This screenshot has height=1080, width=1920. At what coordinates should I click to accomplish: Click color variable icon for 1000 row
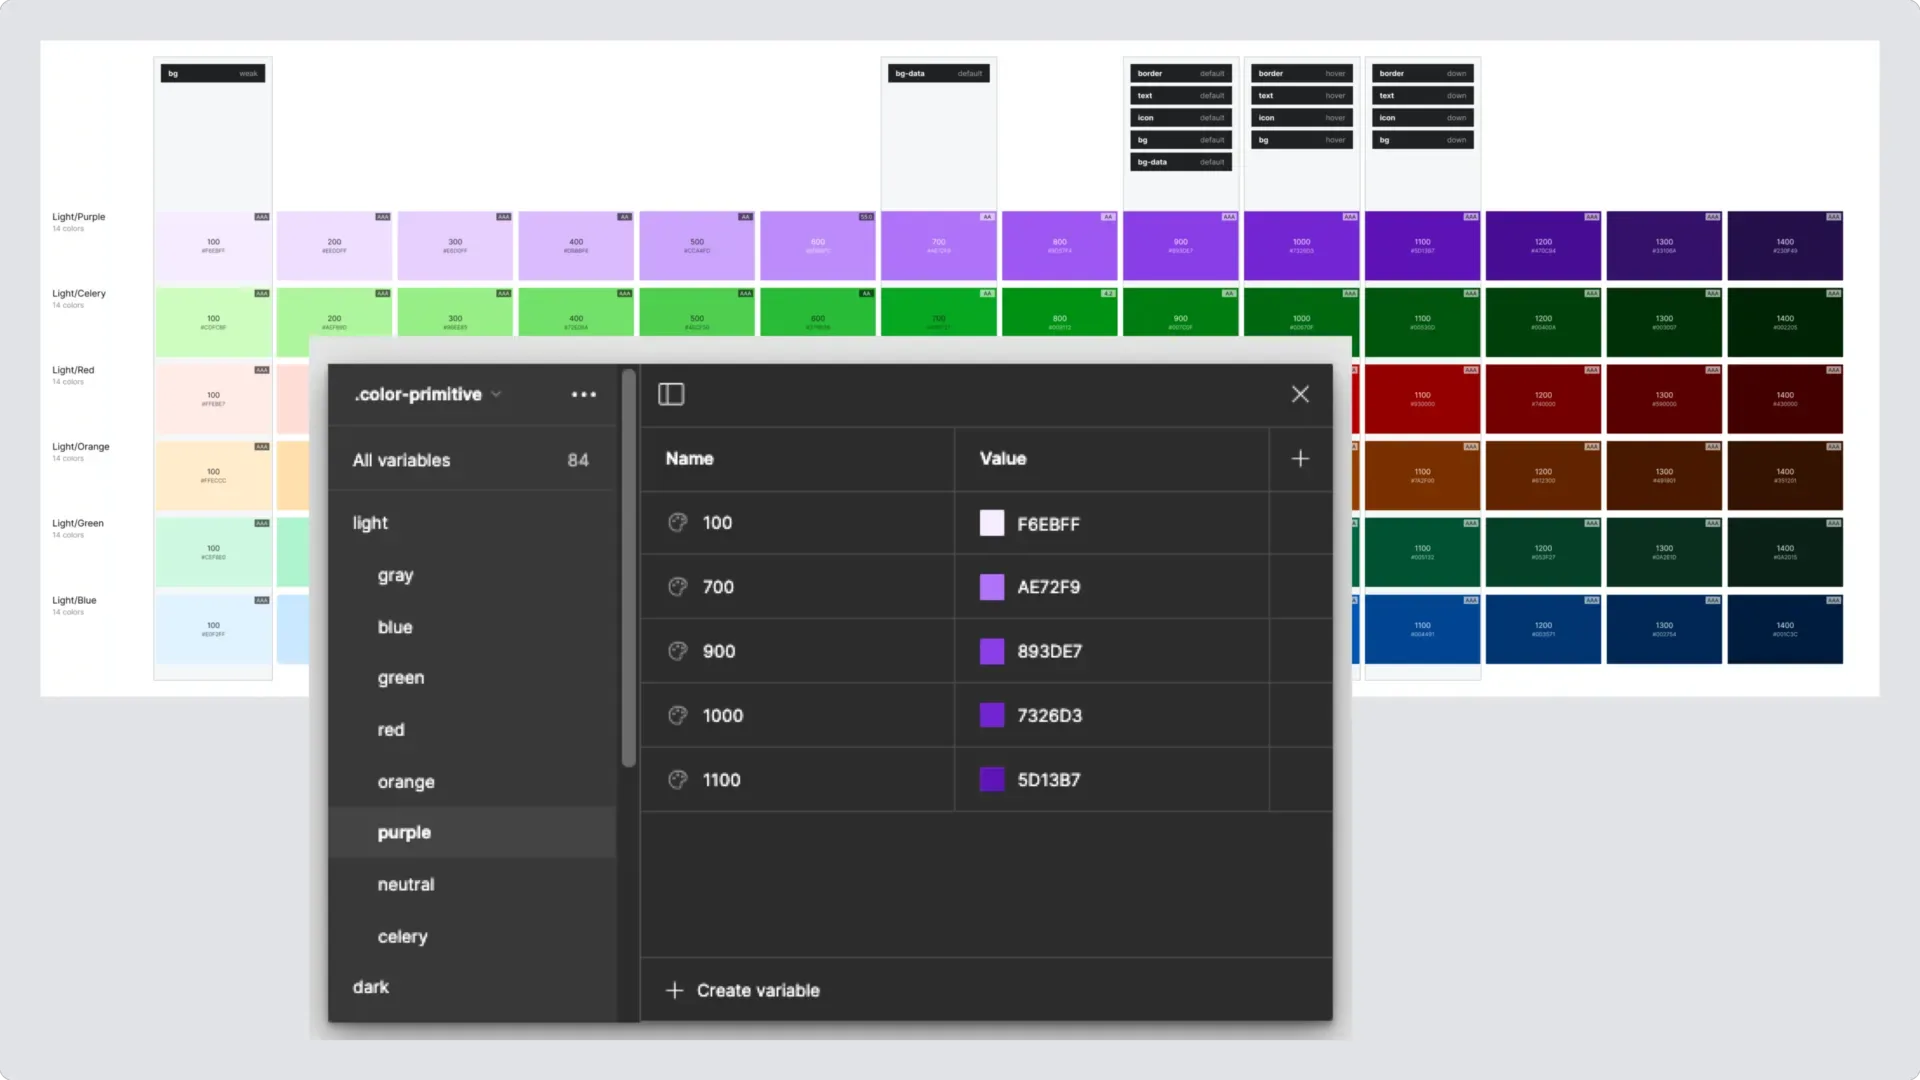click(x=678, y=716)
